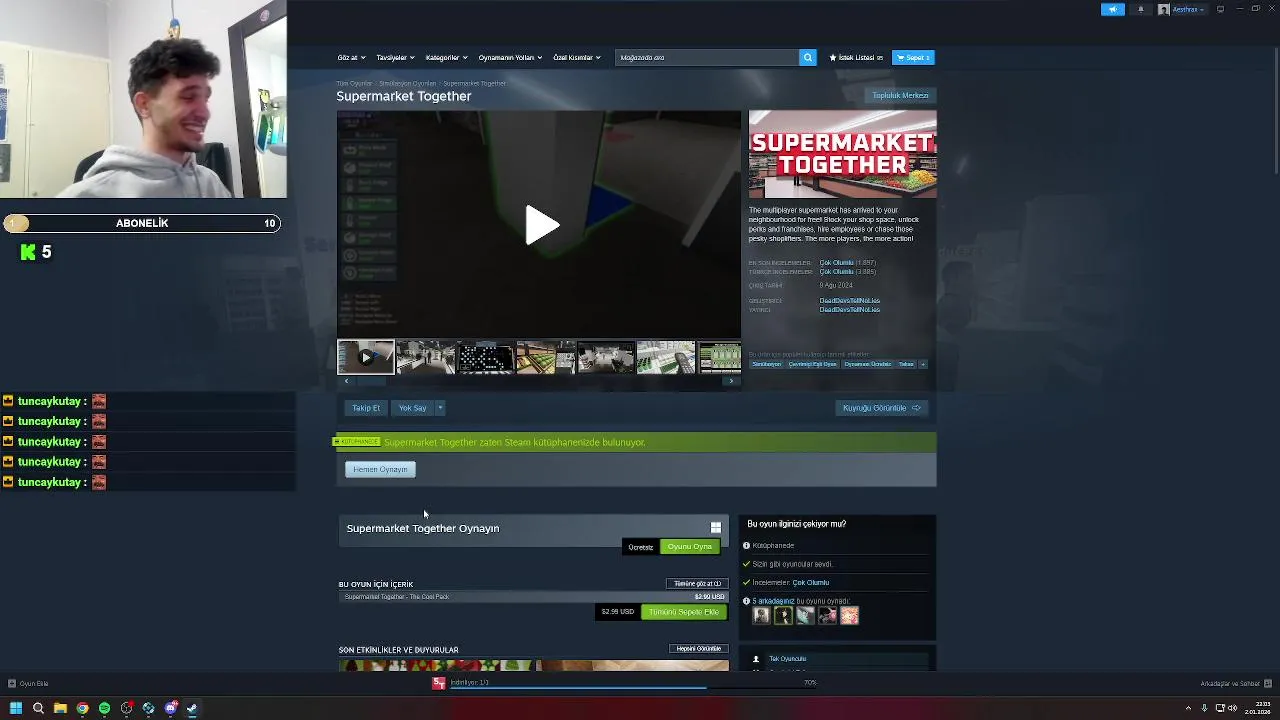Click the plus icon to add tags
Screen dimensions: 1280x720
[923, 364]
